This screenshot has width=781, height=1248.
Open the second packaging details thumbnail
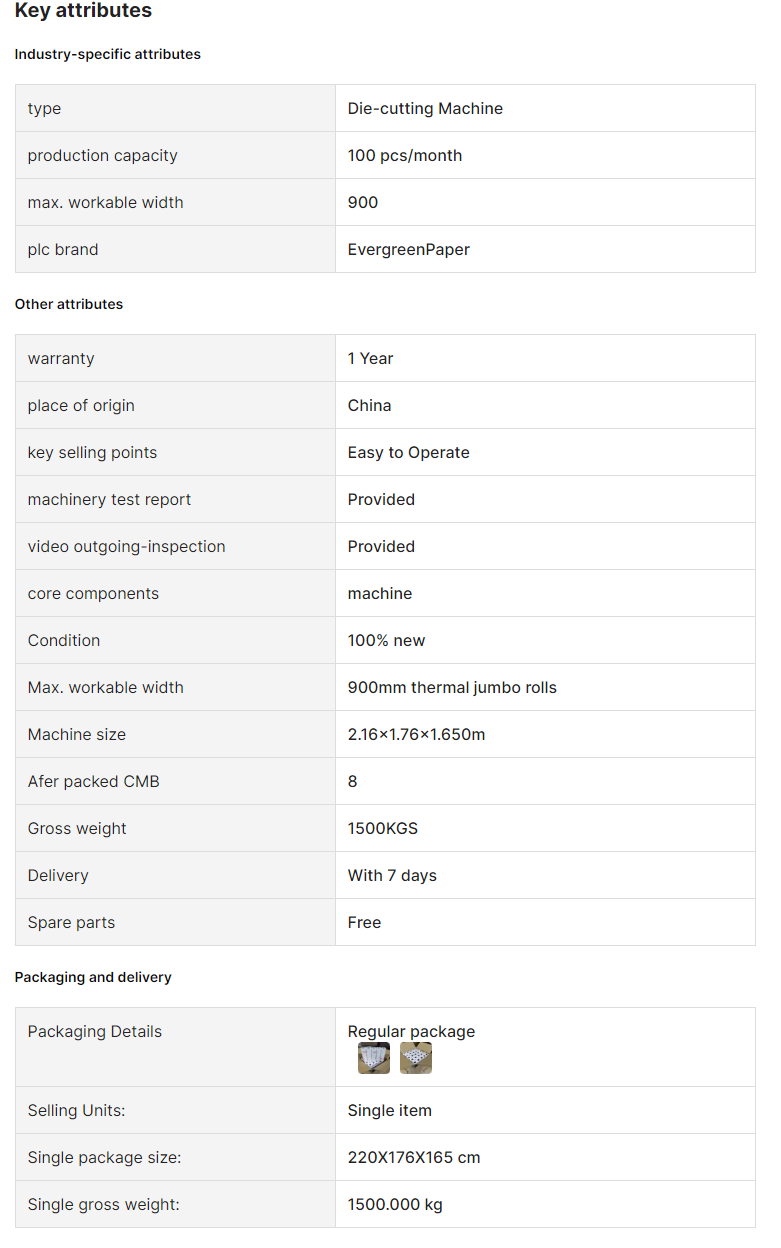416,1058
